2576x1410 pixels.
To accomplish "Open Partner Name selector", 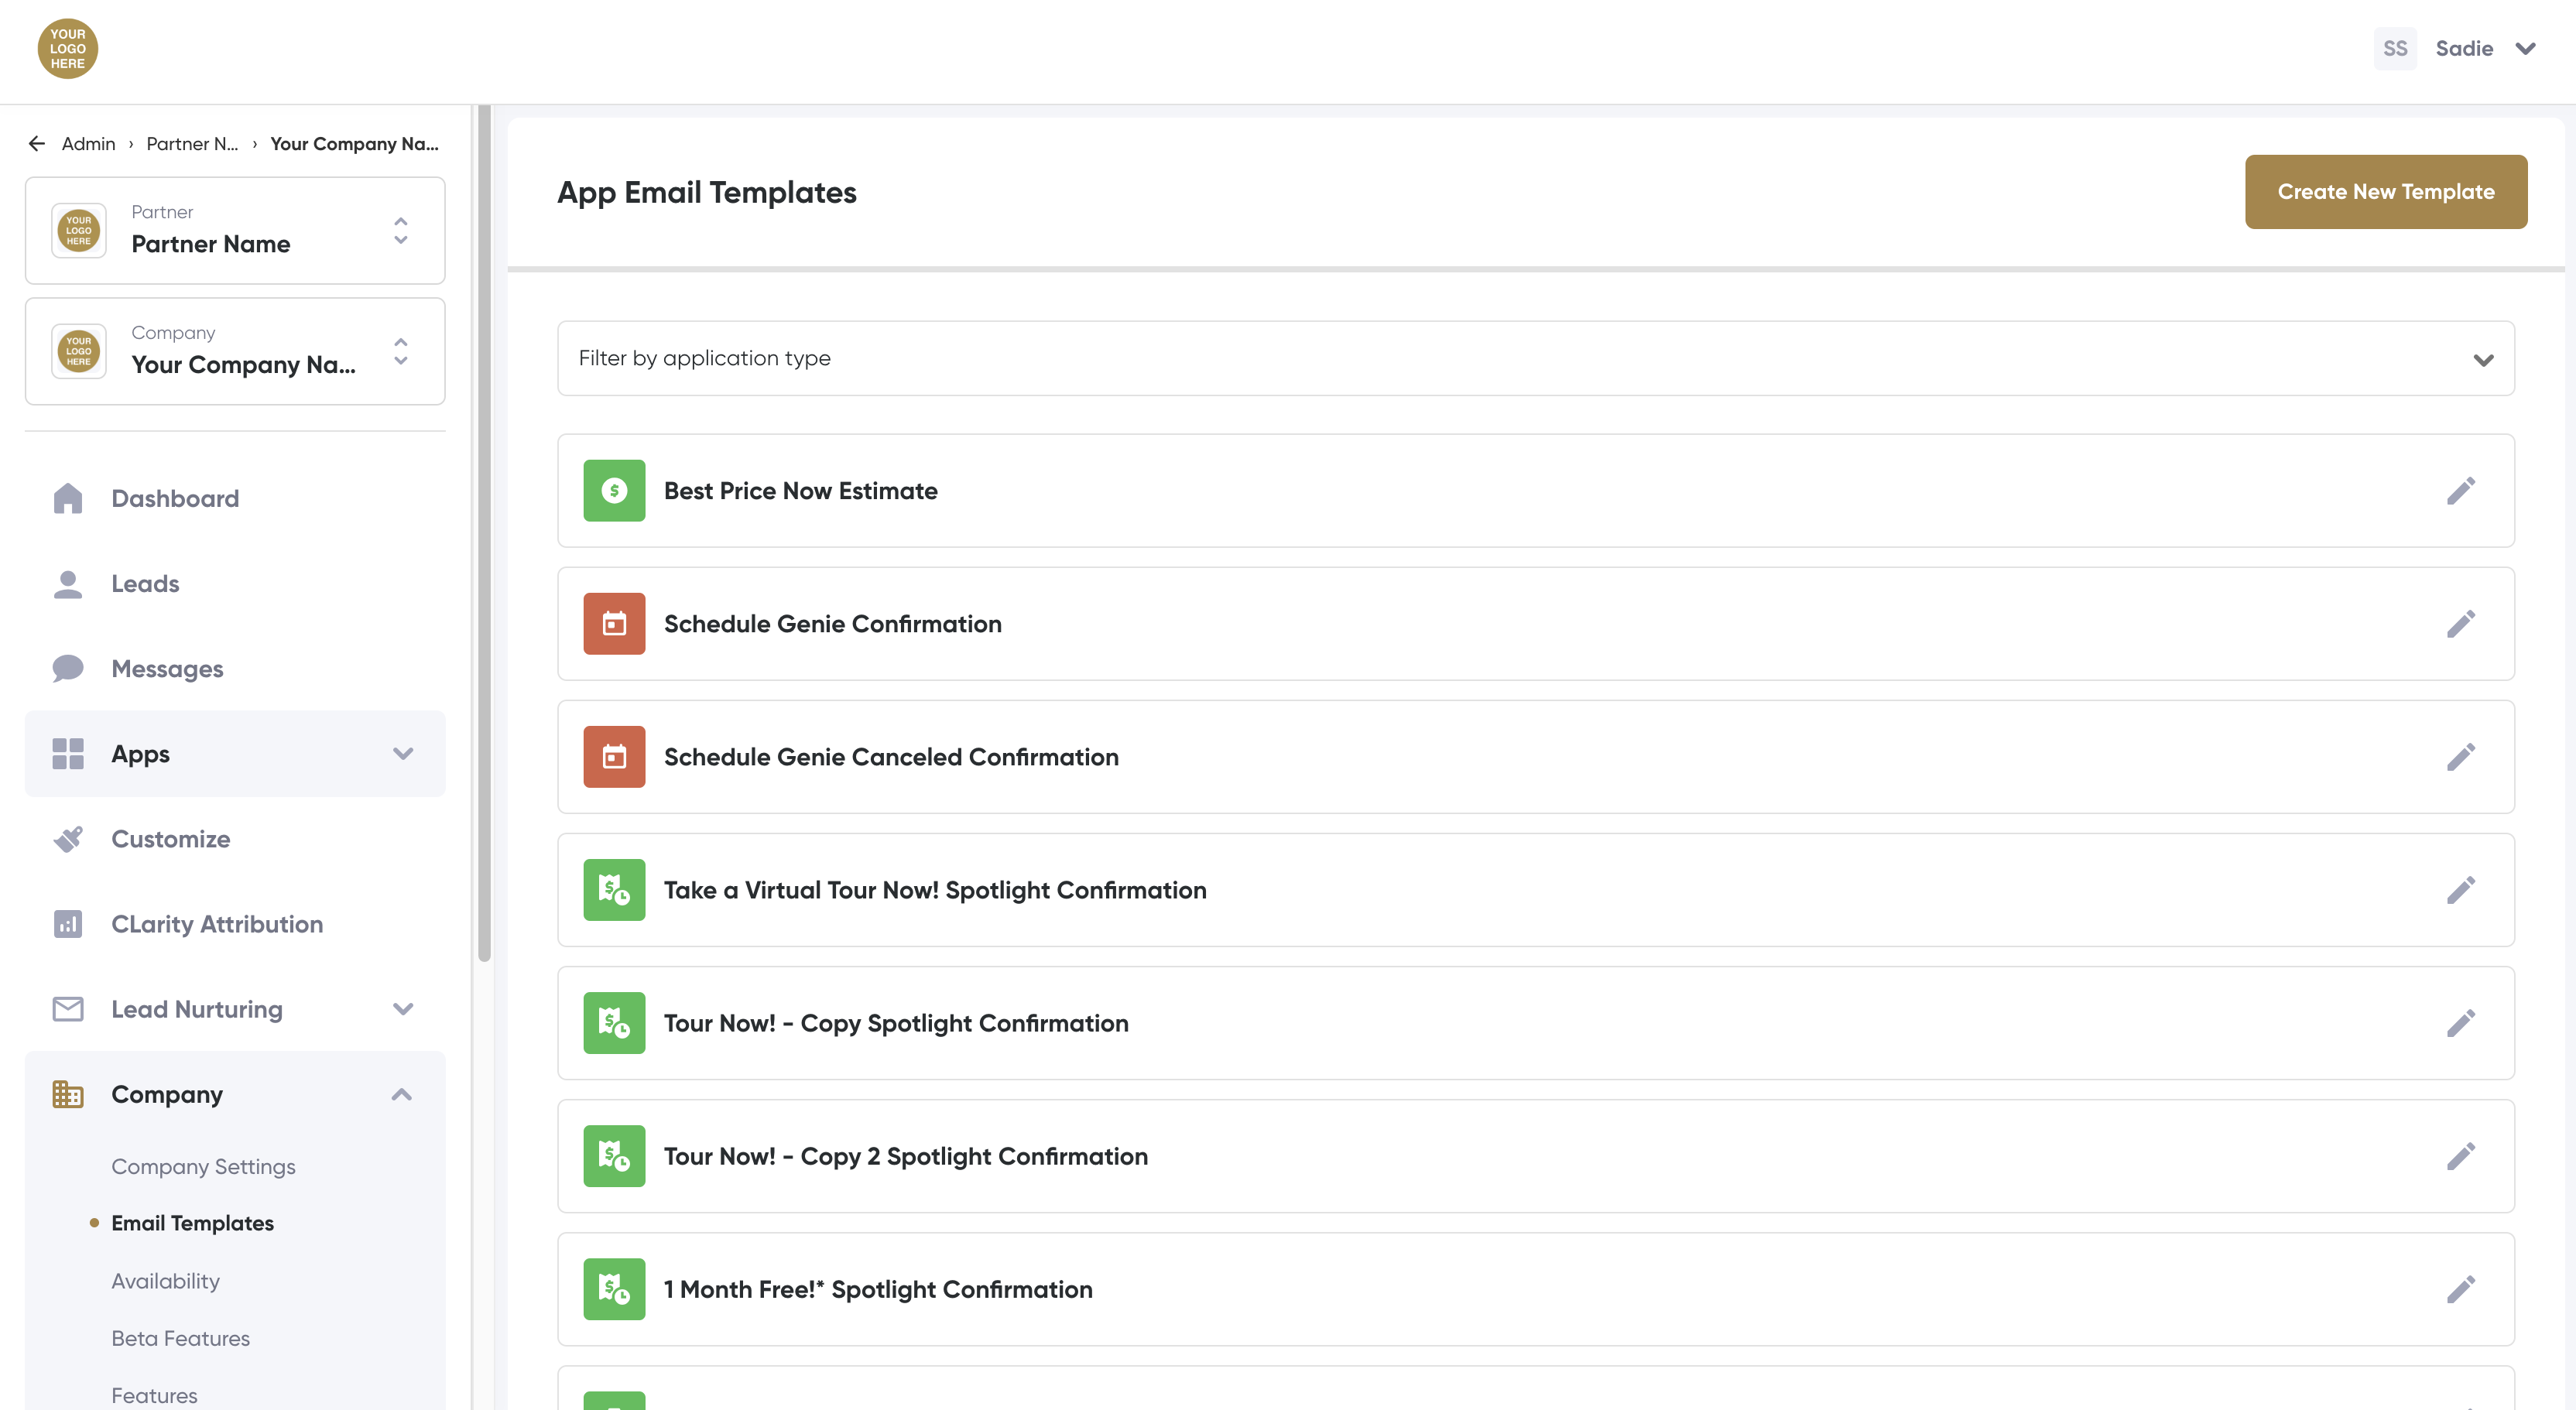I will click(235, 231).
